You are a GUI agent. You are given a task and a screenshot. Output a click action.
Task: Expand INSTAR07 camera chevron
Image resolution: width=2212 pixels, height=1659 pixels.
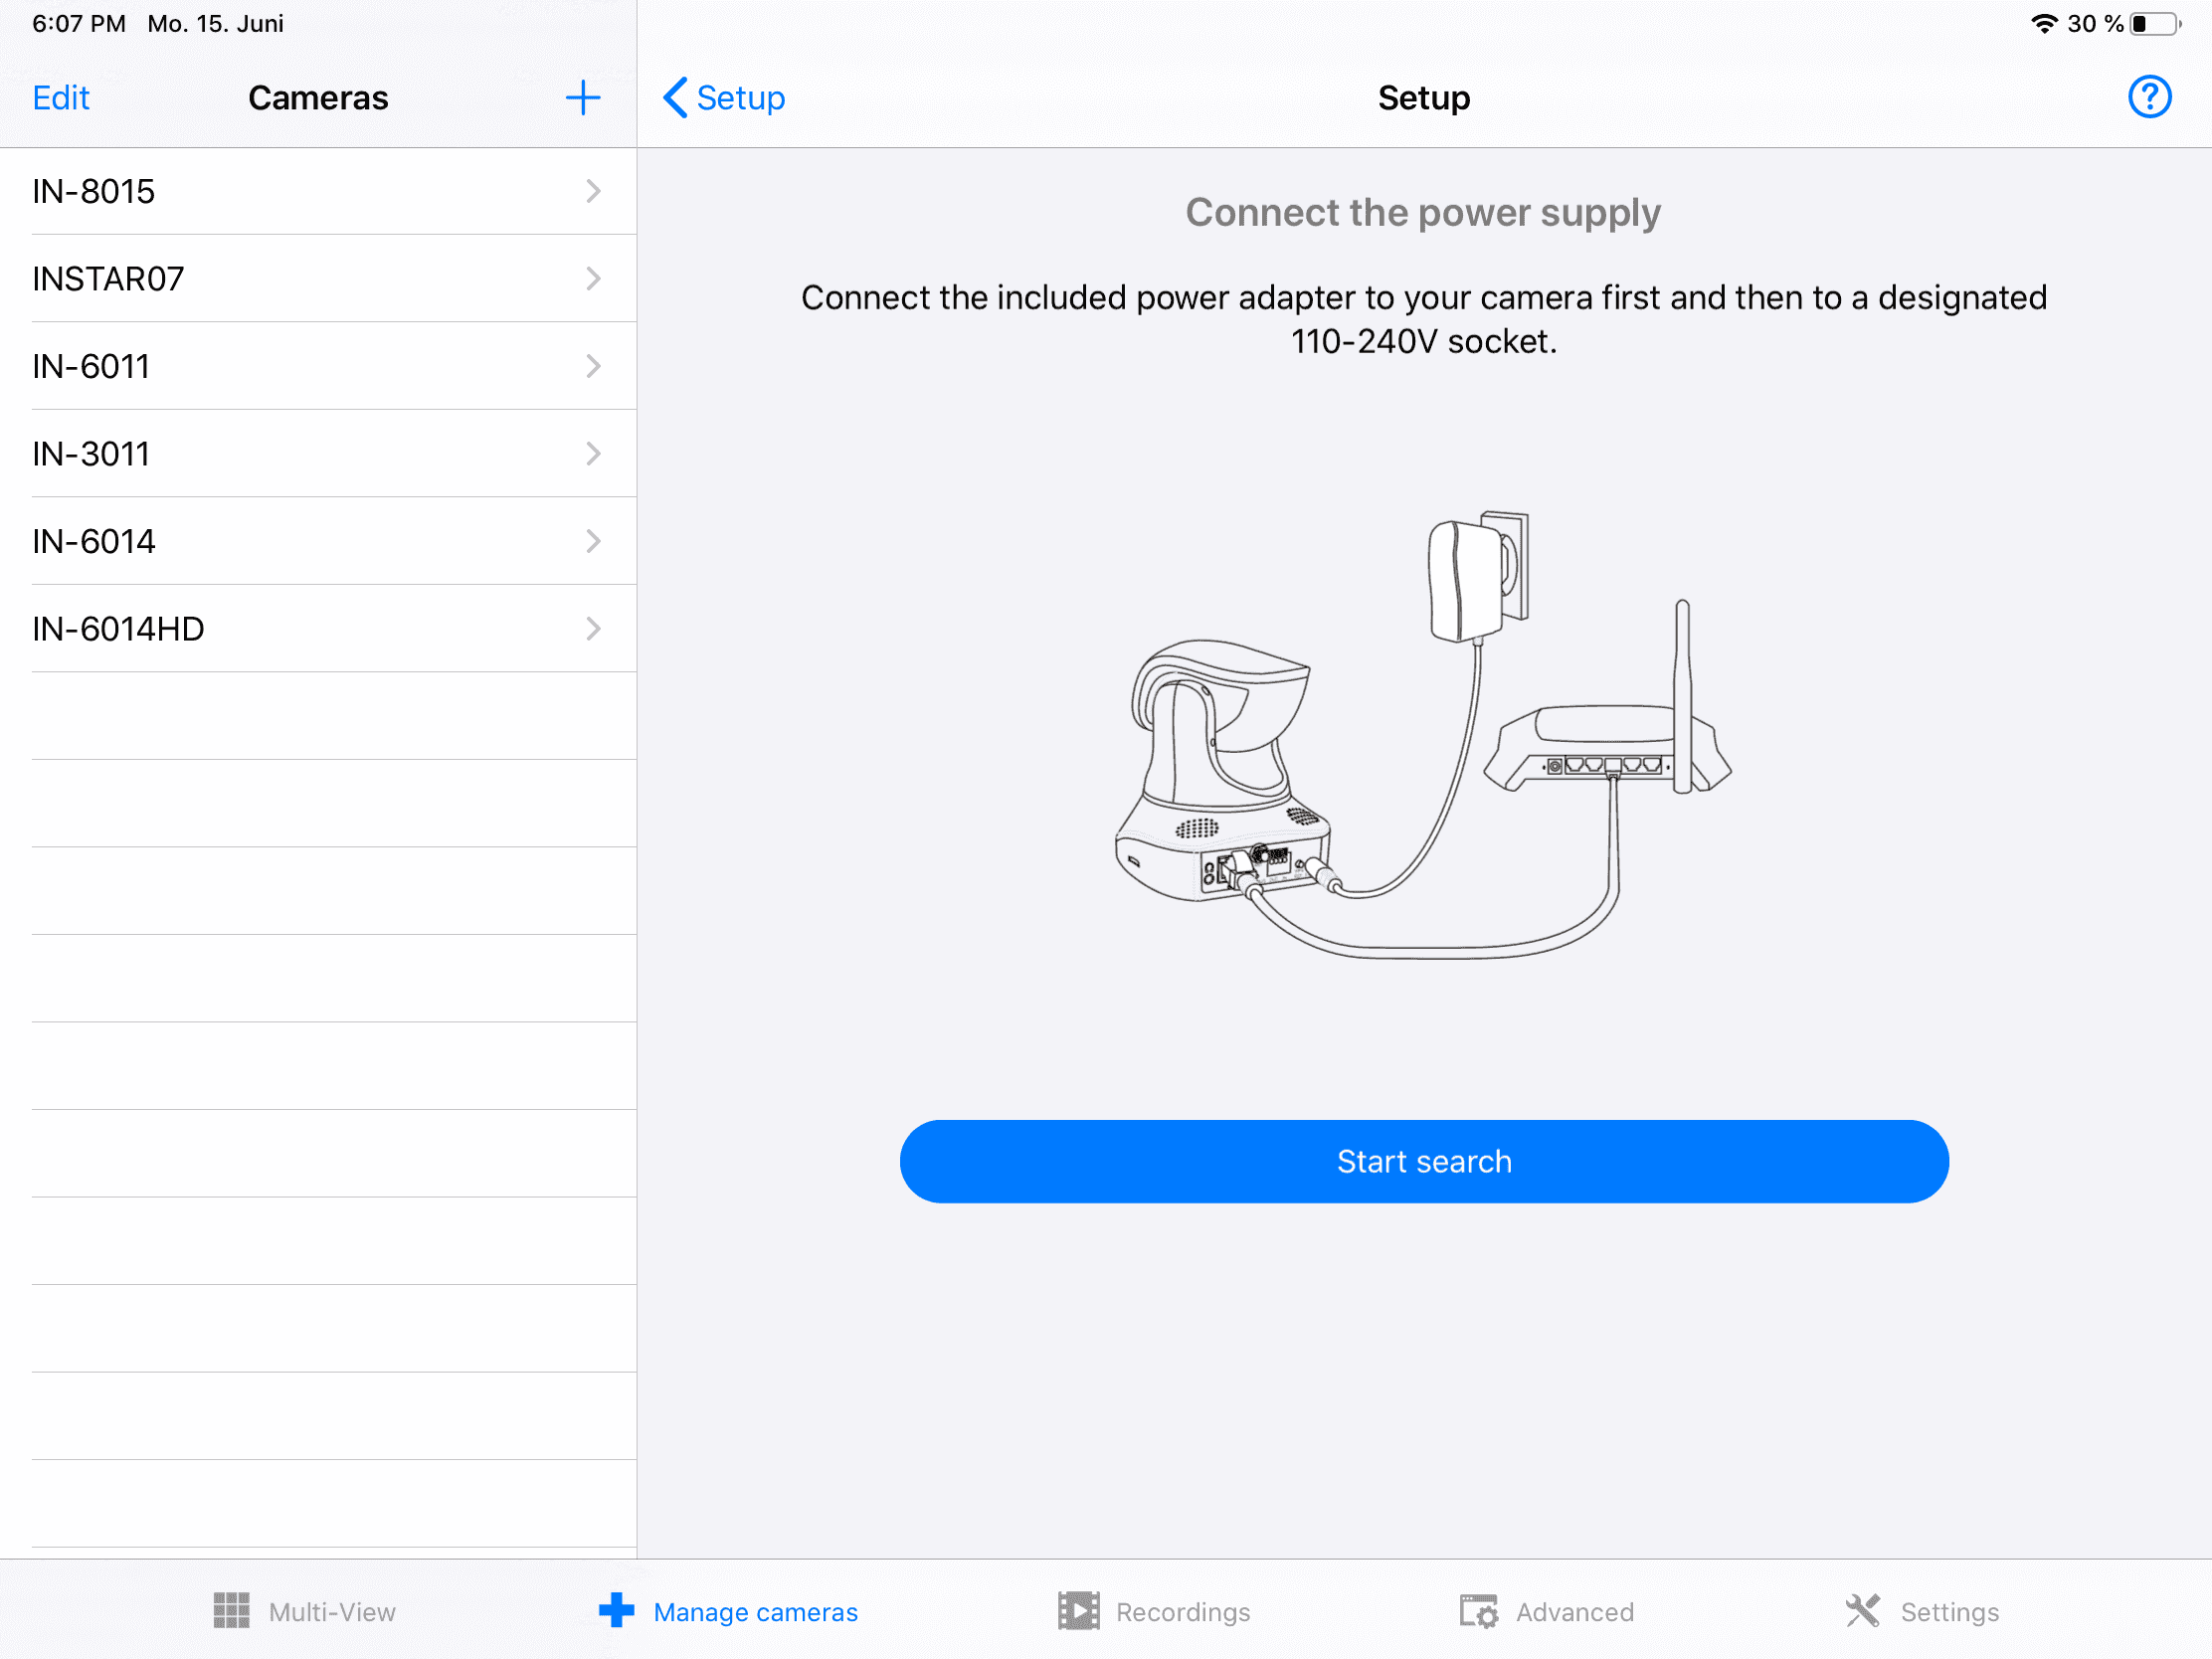593,278
